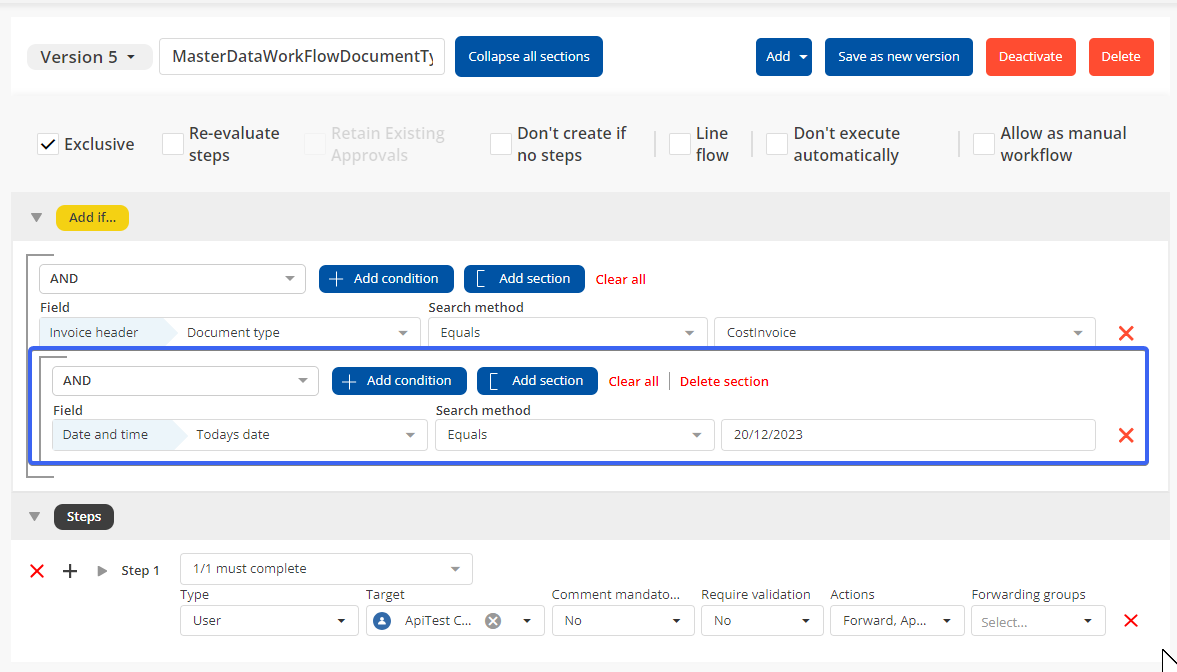Add a new step with plus icon

(x=70, y=571)
